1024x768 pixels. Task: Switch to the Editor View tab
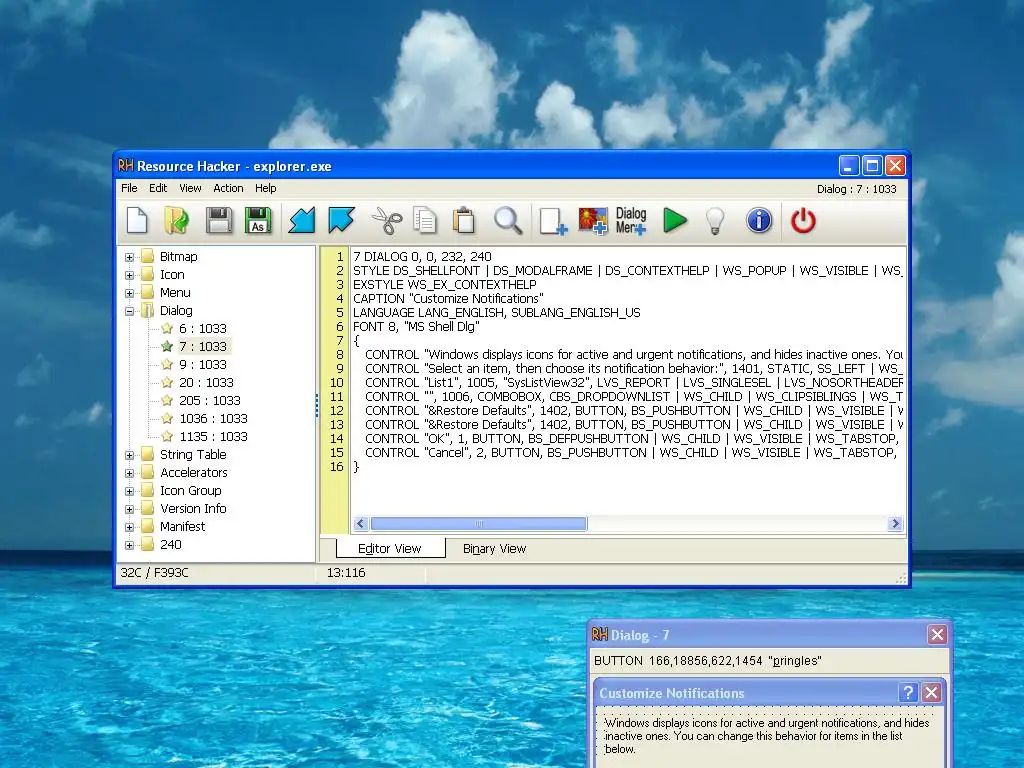pos(390,549)
